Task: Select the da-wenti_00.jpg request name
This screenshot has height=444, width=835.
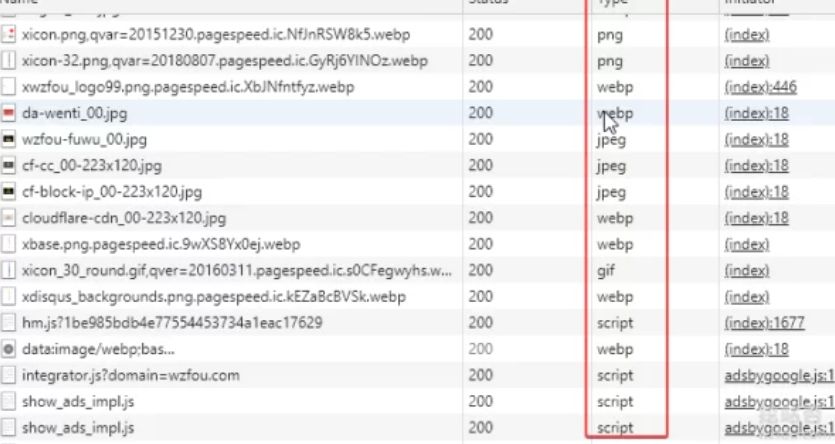Action: click(75, 113)
